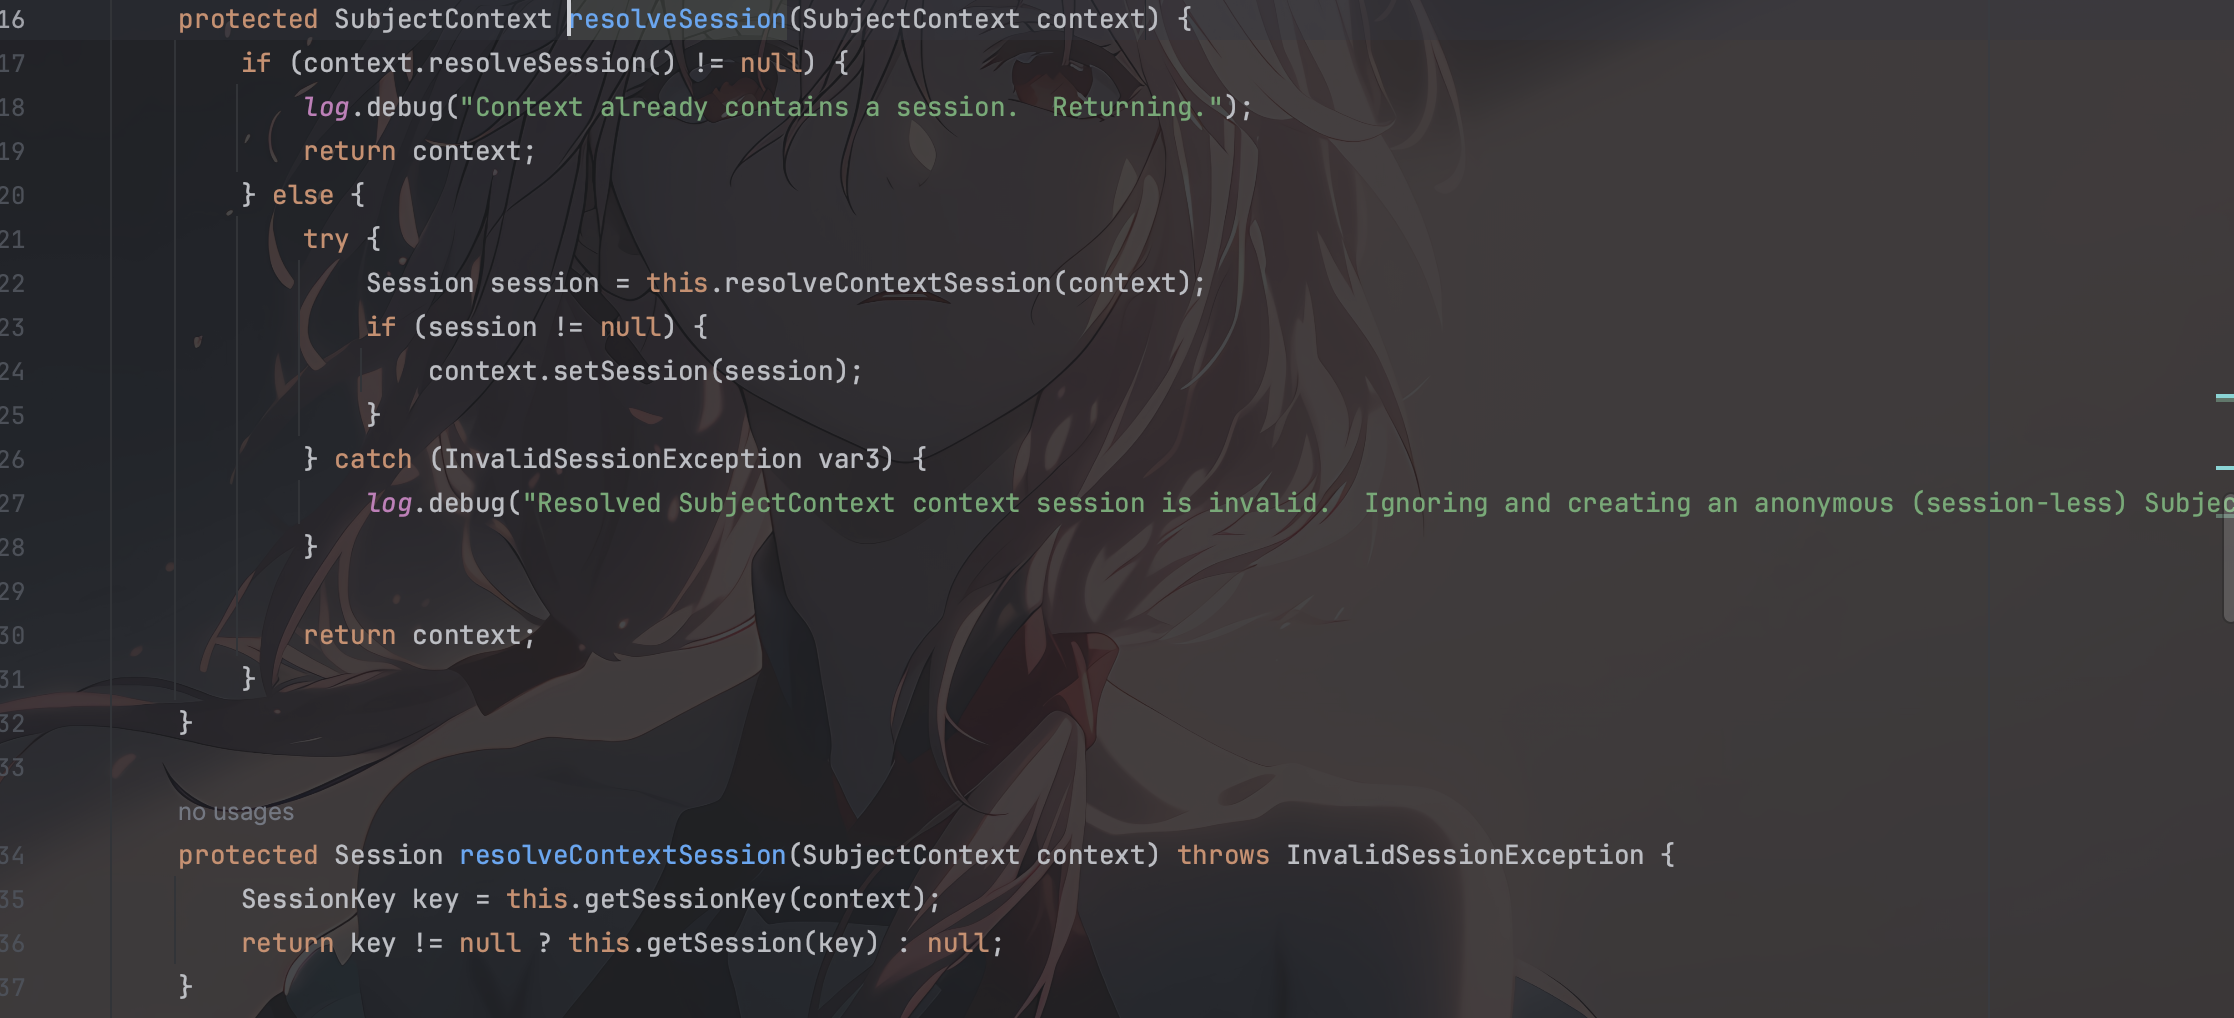Click InvalidSessionException inside the catch clause
This screenshot has width=2234, height=1018.
point(622,459)
